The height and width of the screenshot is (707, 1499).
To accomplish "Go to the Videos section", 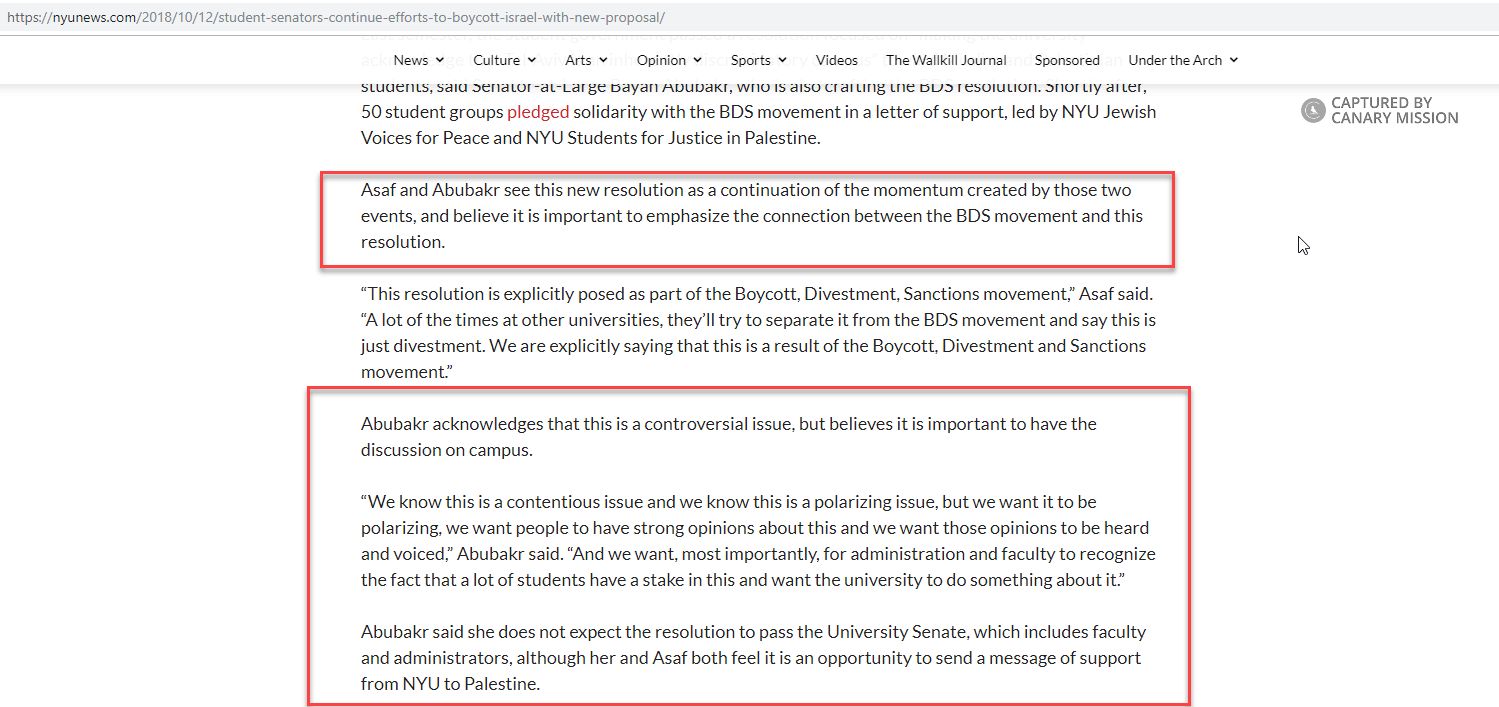I will click(x=836, y=60).
